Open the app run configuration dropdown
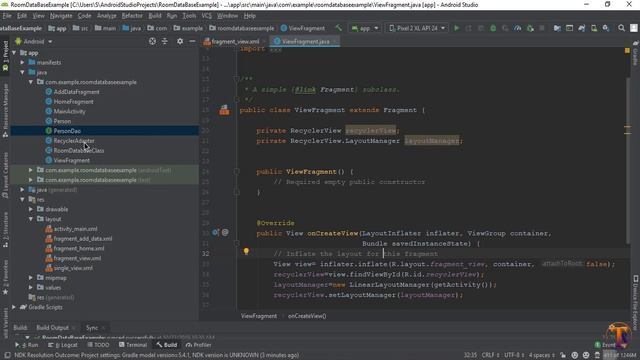 (x=365, y=28)
